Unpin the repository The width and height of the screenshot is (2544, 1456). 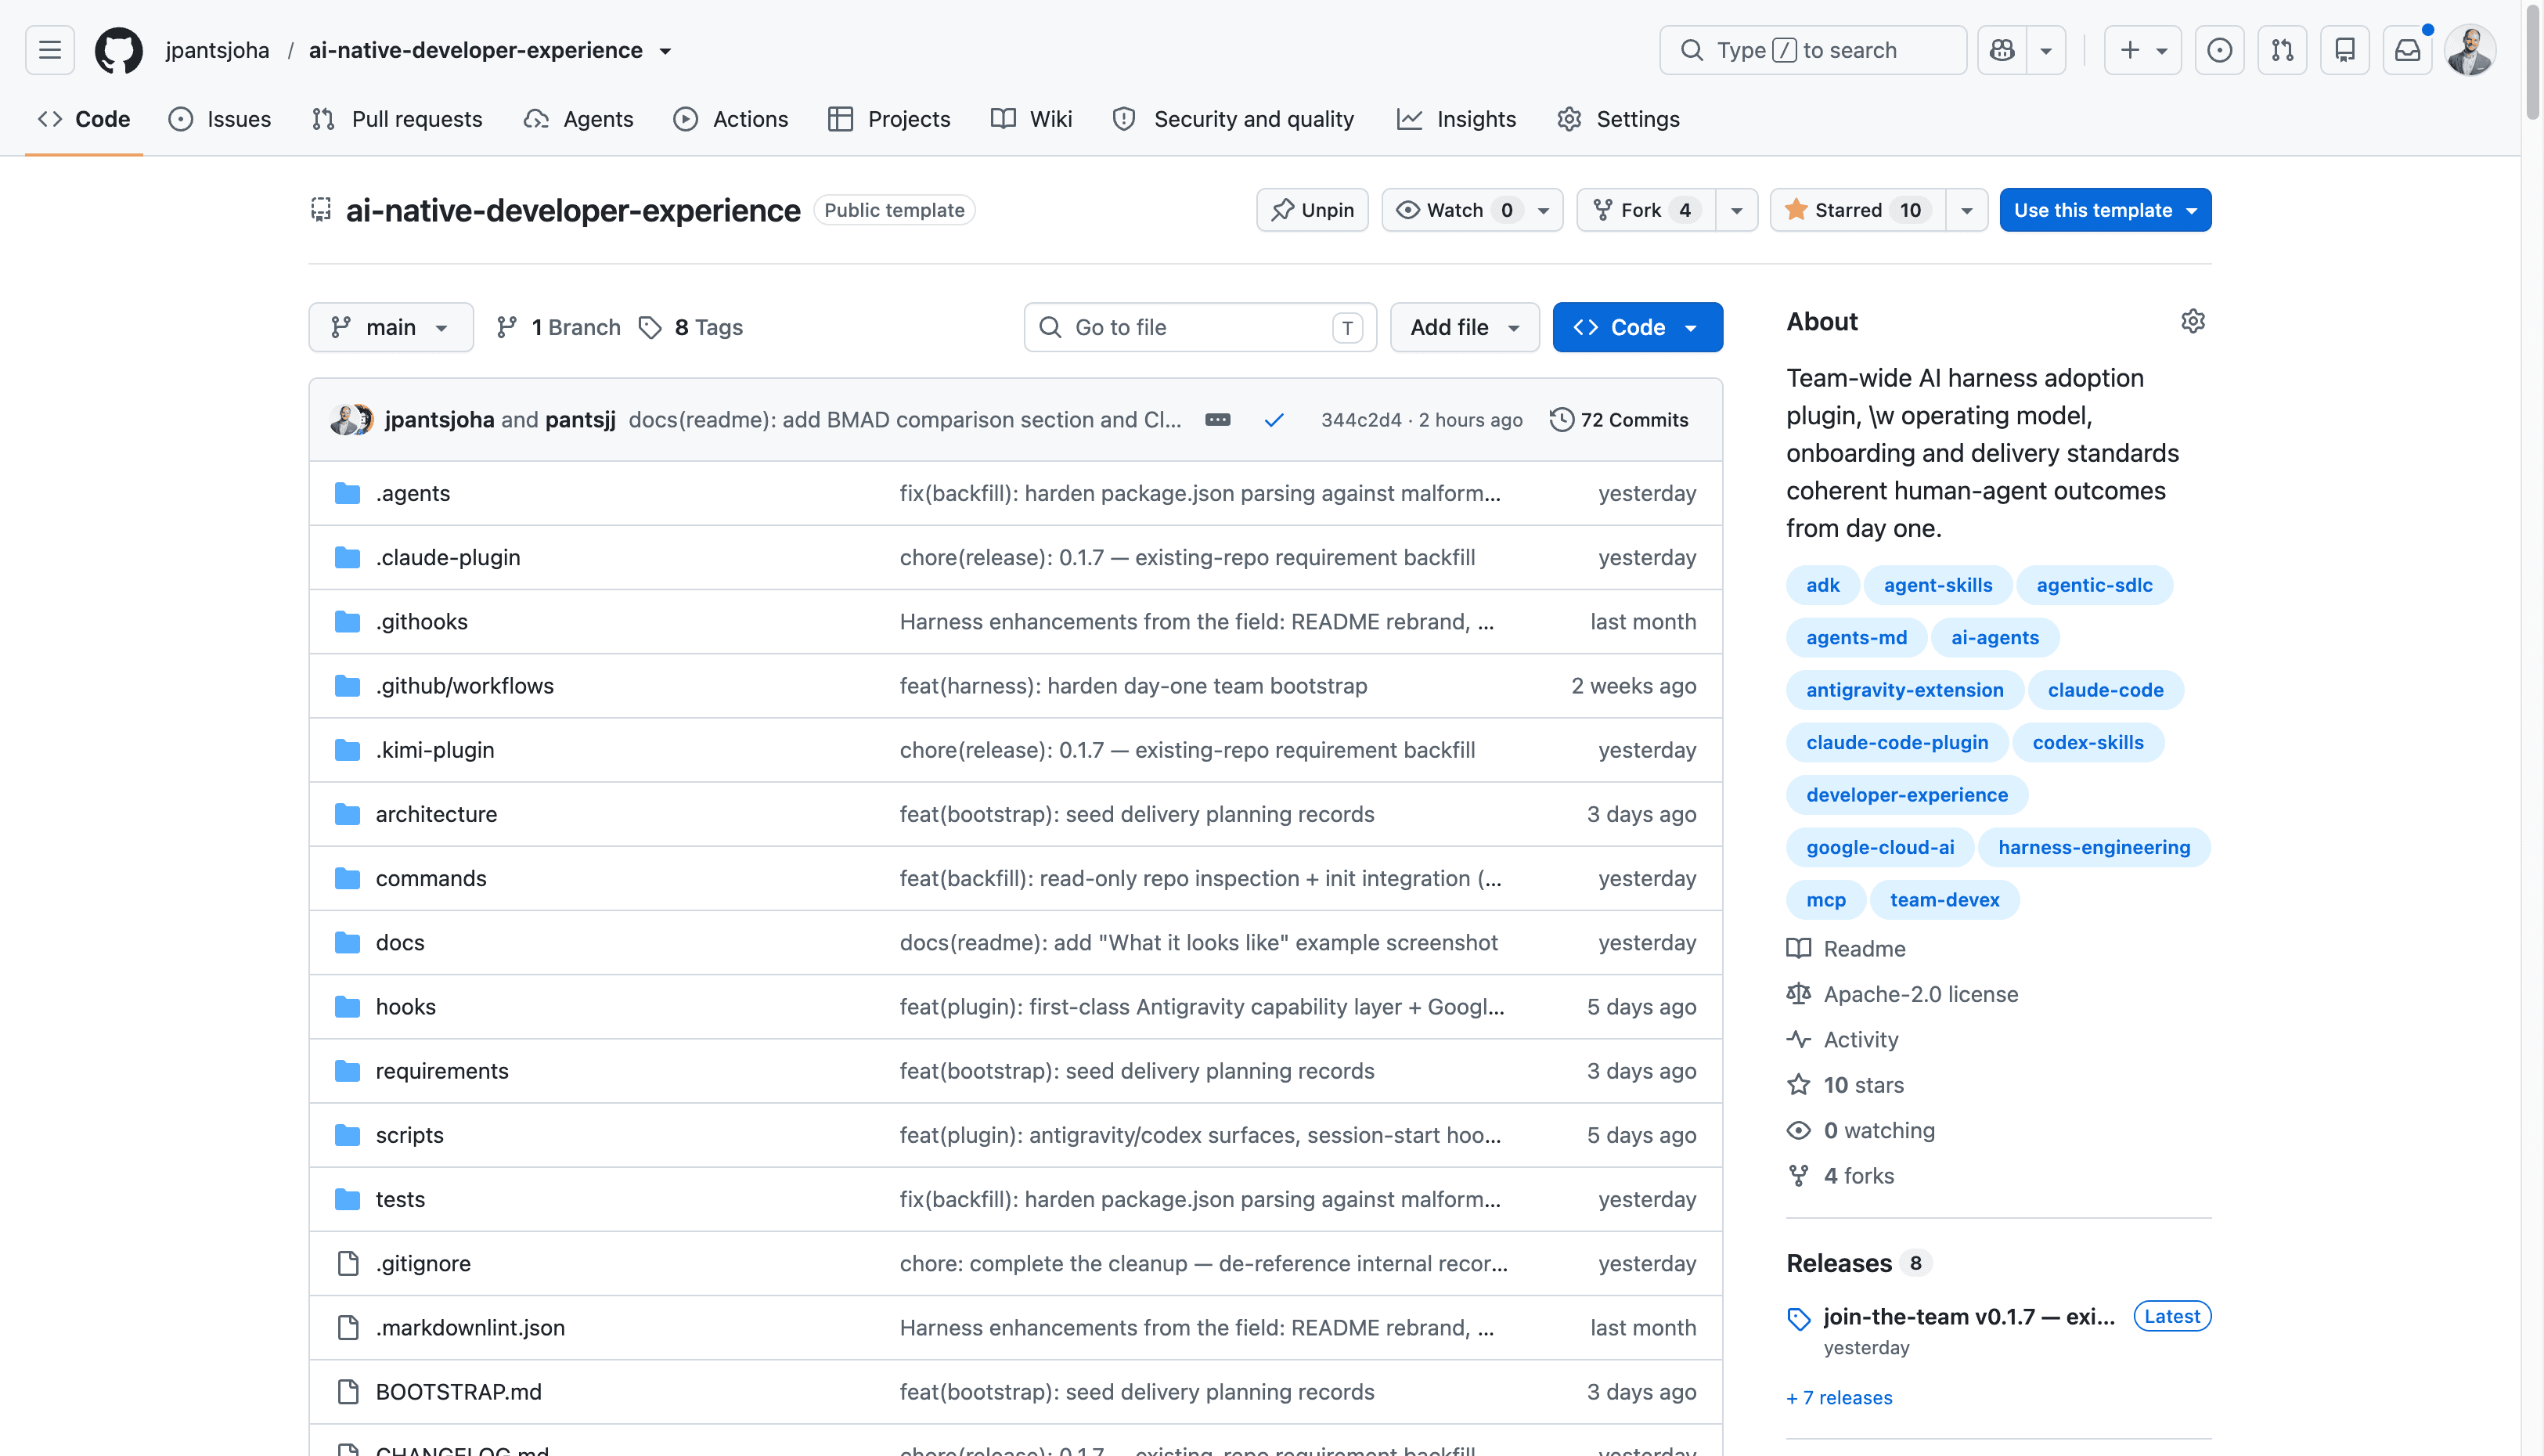pyautogui.click(x=1312, y=210)
